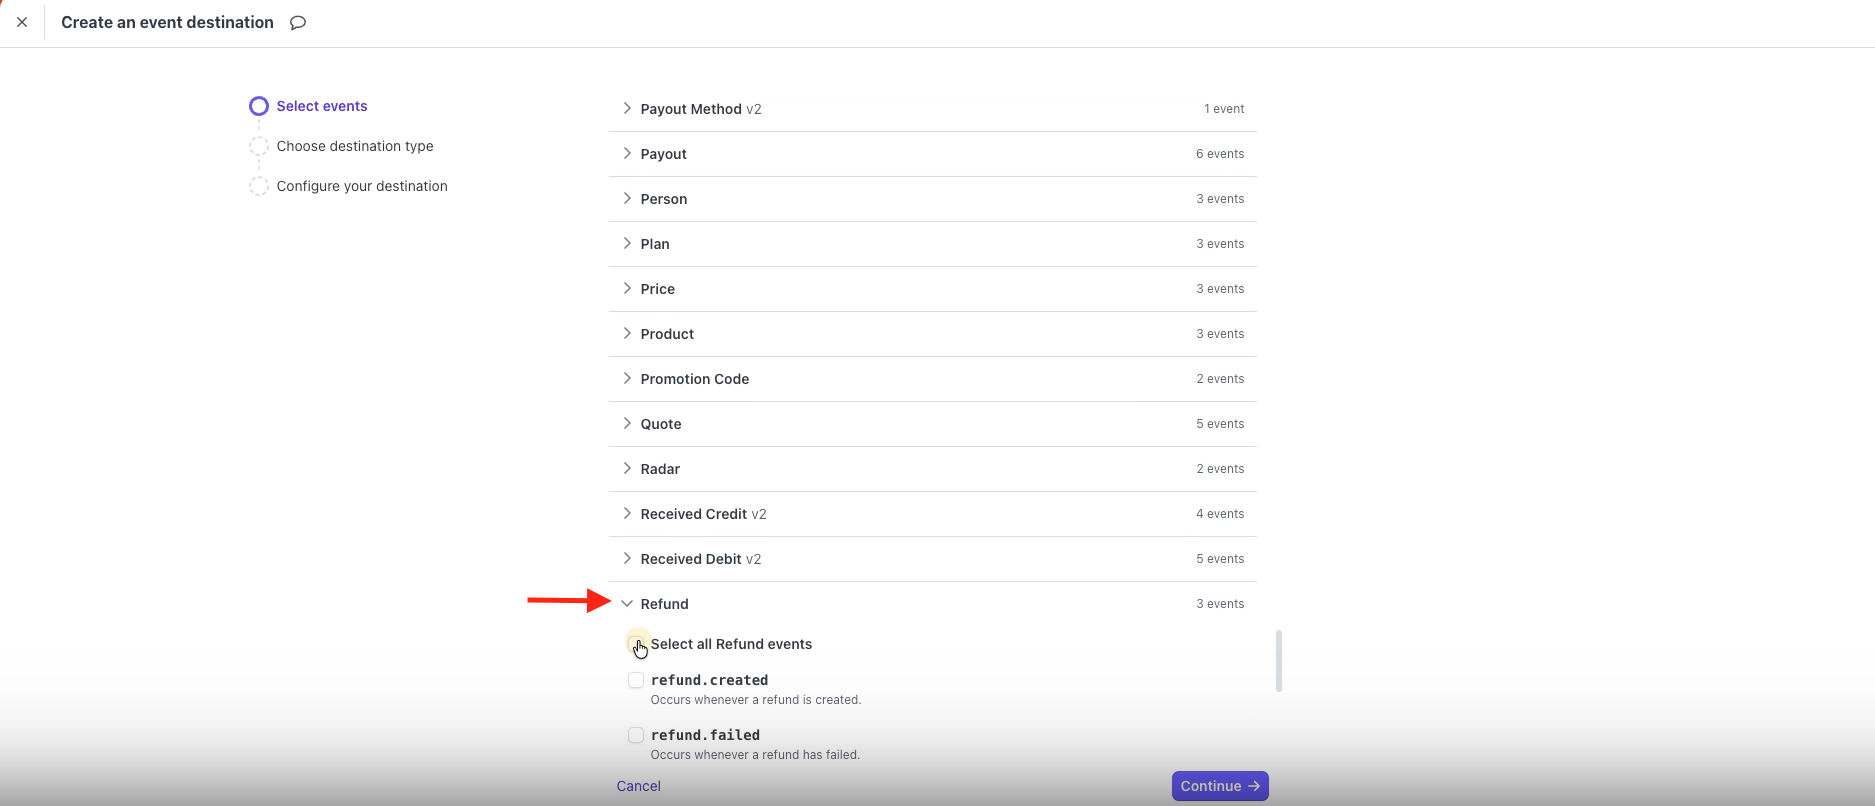Tick the refund.failed checkbox
The height and width of the screenshot is (806, 1875).
(x=636, y=735)
